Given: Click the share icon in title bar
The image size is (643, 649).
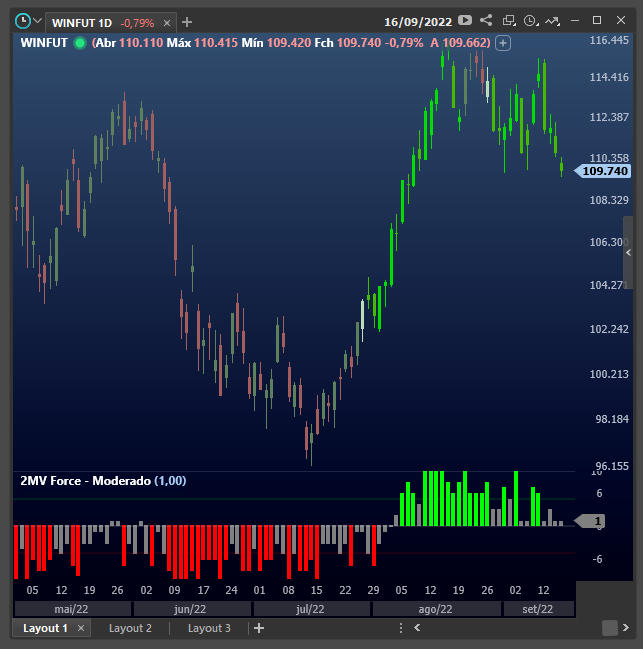Looking at the screenshot, I should (486, 20).
